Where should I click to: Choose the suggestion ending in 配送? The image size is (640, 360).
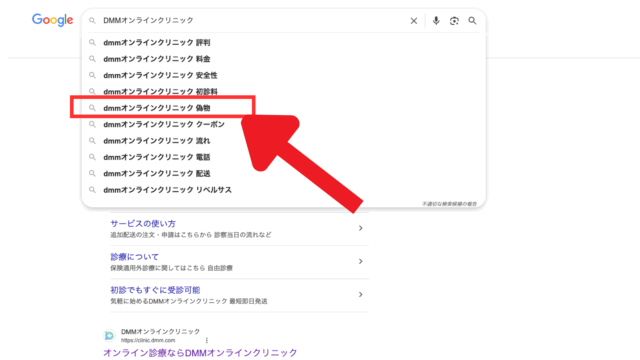click(284, 173)
